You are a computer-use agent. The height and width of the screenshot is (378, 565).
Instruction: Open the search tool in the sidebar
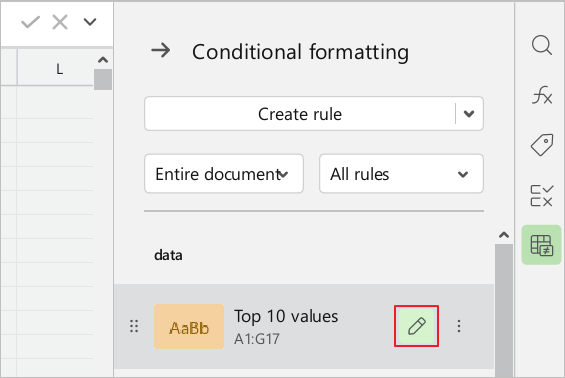click(542, 45)
